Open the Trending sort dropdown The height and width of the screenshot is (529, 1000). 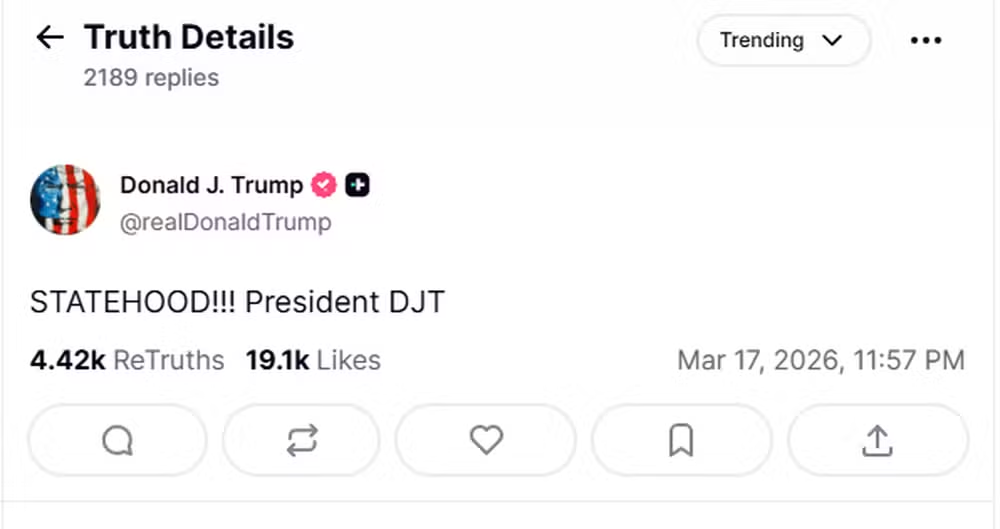coord(782,41)
